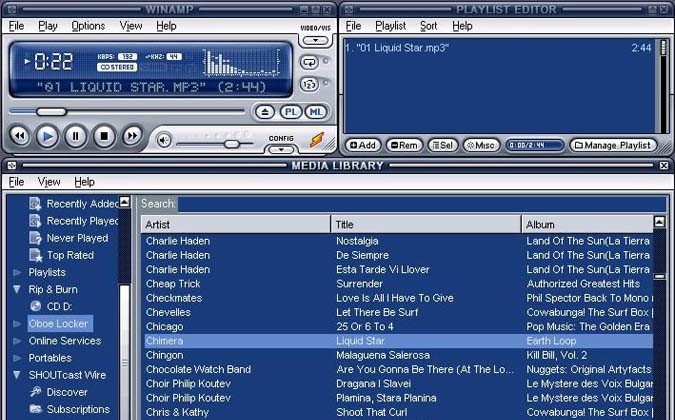Adjust the volume slider knob
Screen dimensions: 675x420
coord(232,144)
